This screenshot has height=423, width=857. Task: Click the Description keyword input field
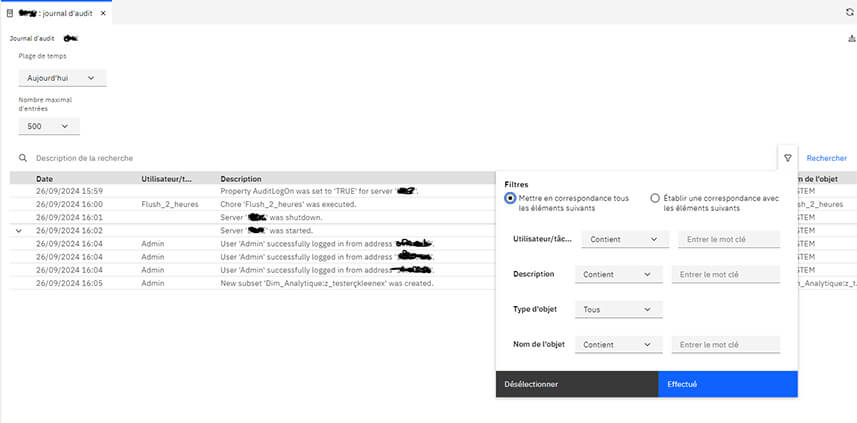(725, 274)
